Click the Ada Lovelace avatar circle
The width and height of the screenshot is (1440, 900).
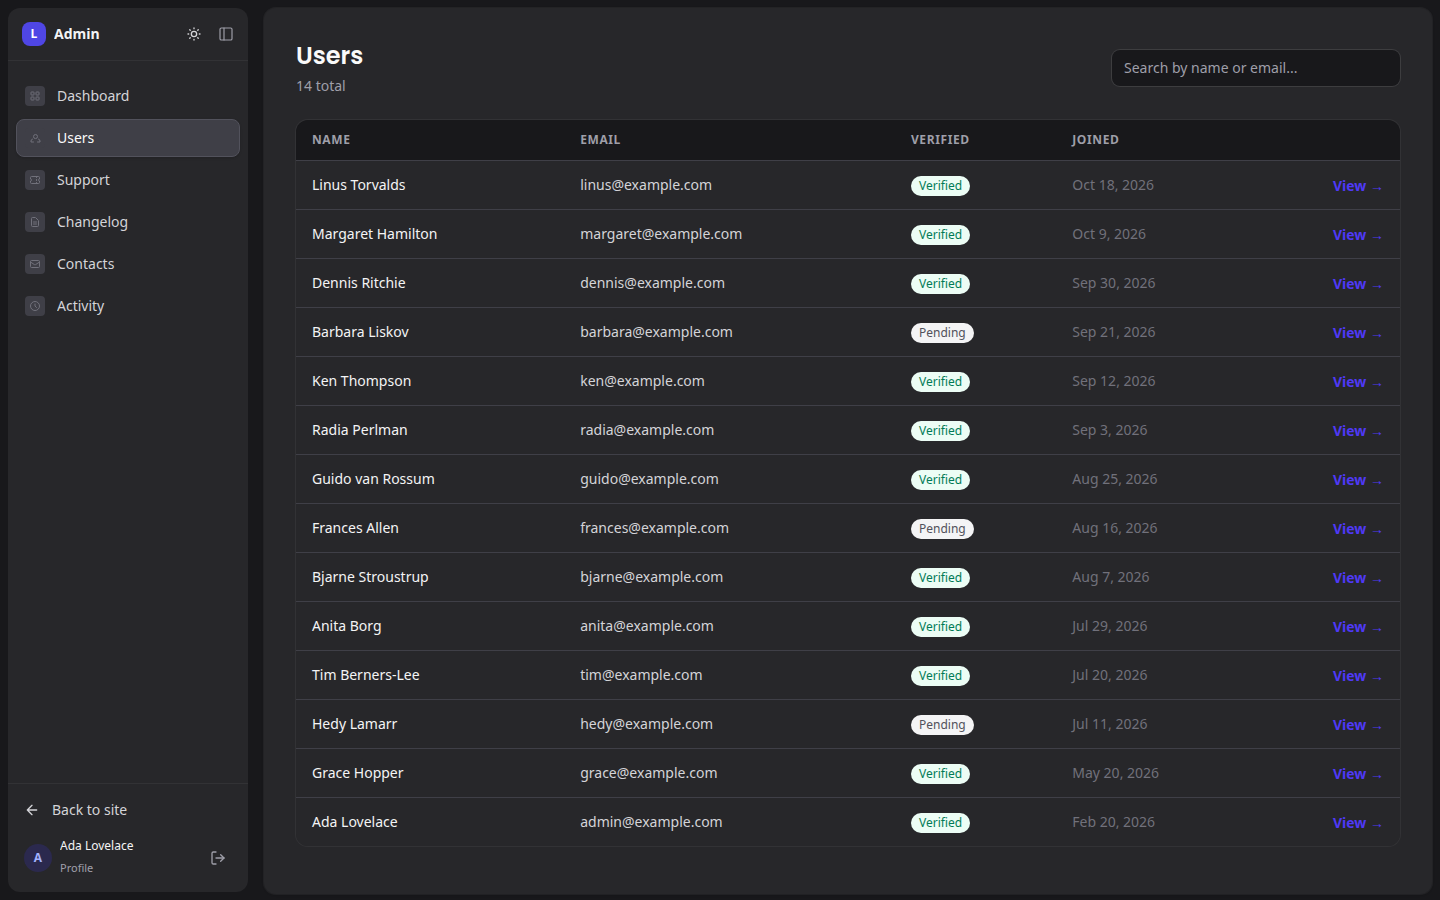pyautogui.click(x=38, y=858)
